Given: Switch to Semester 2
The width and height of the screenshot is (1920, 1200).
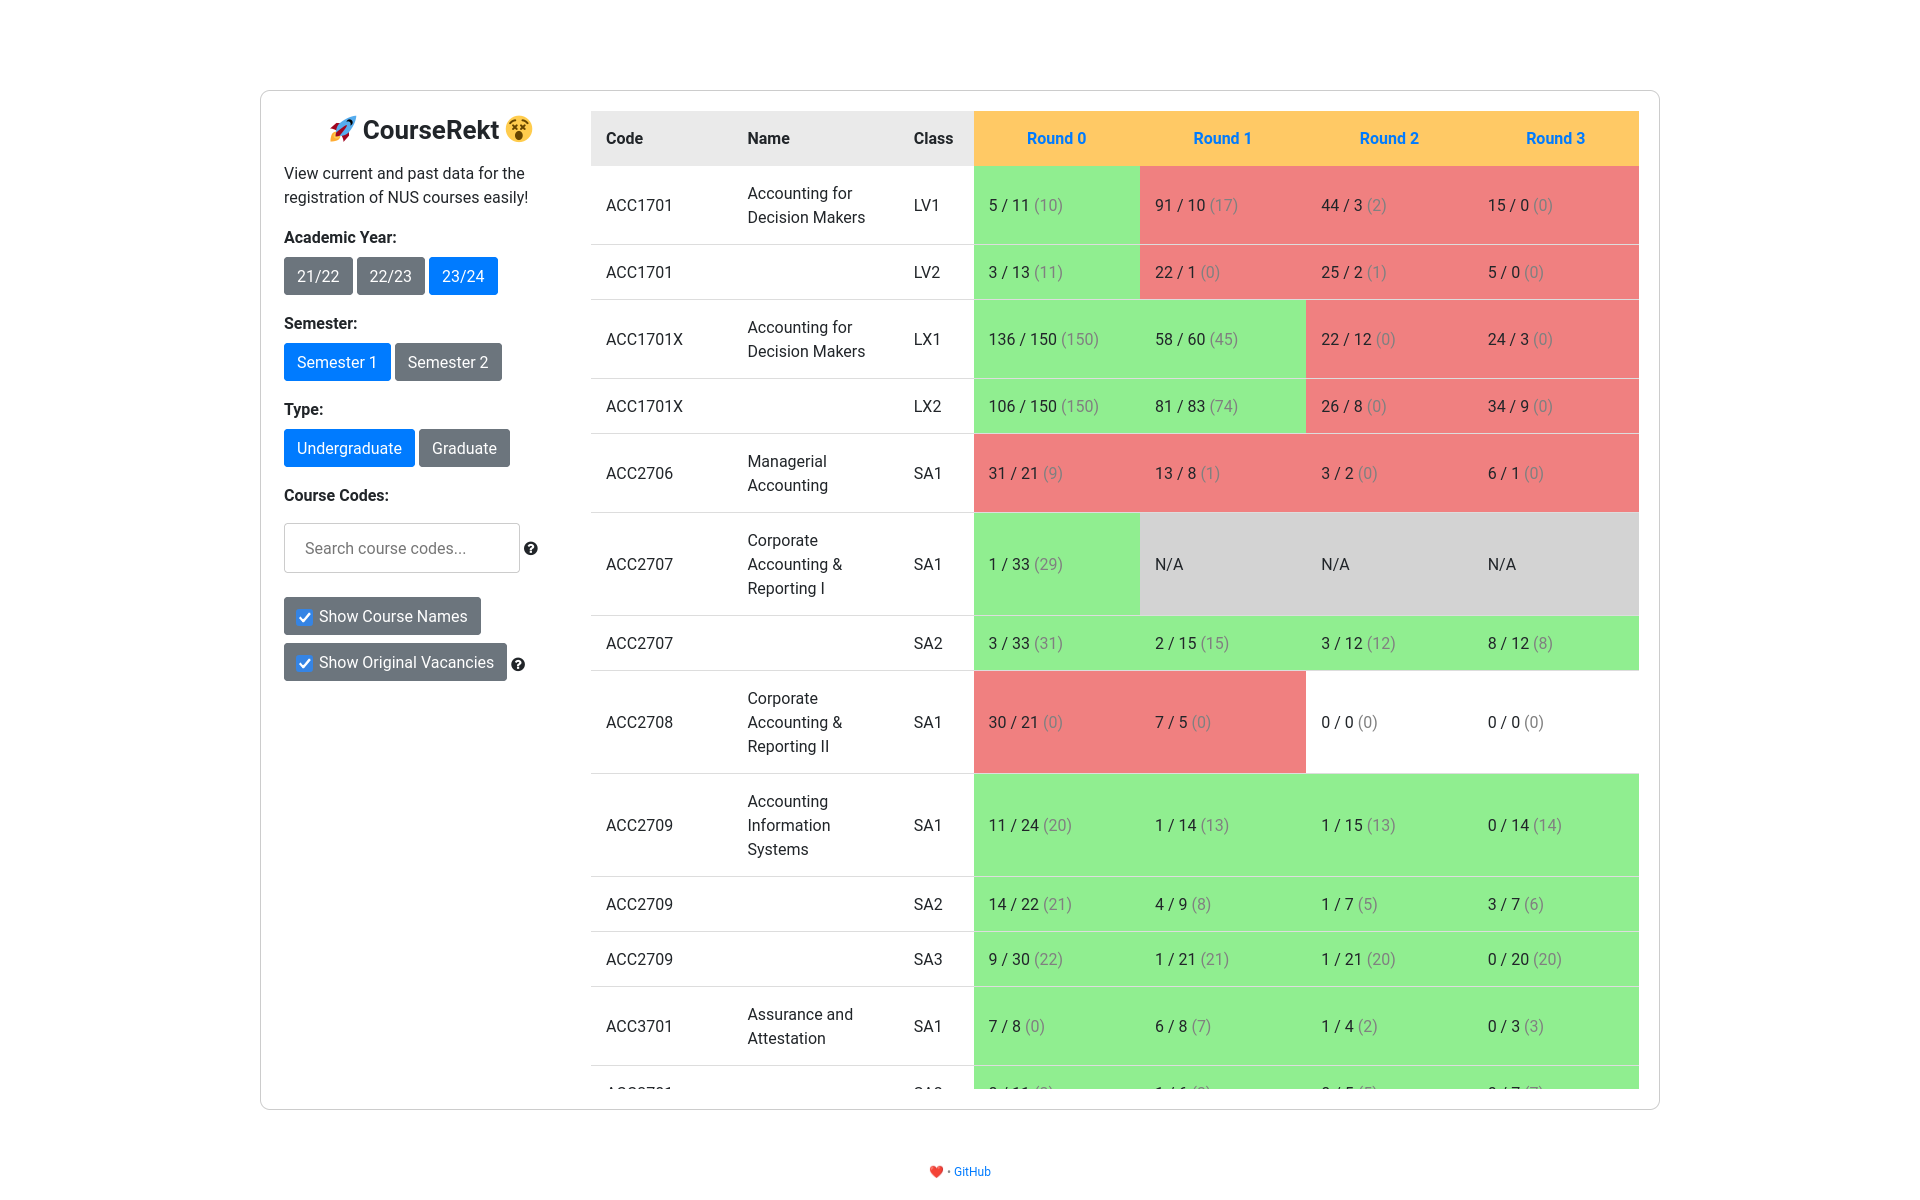Looking at the screenshot, I should coord(448,362).
